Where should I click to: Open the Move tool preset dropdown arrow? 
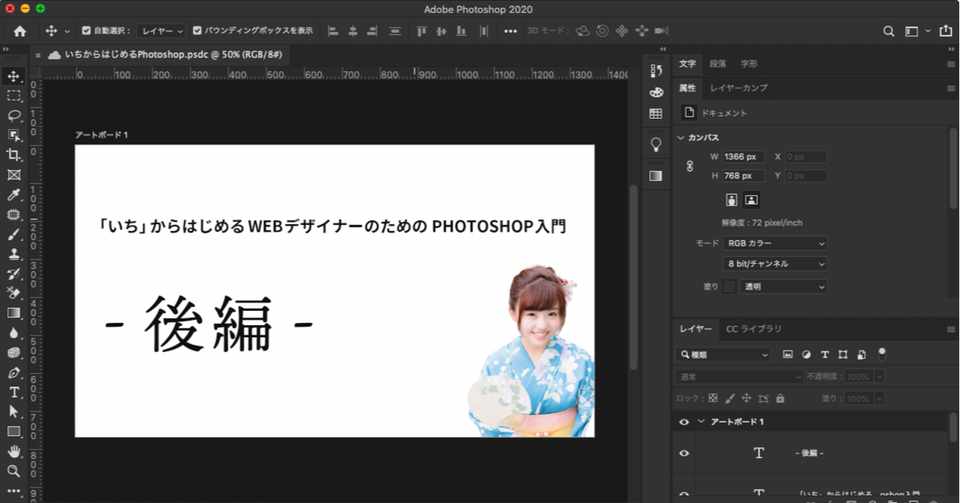click(x=67, y=31)
